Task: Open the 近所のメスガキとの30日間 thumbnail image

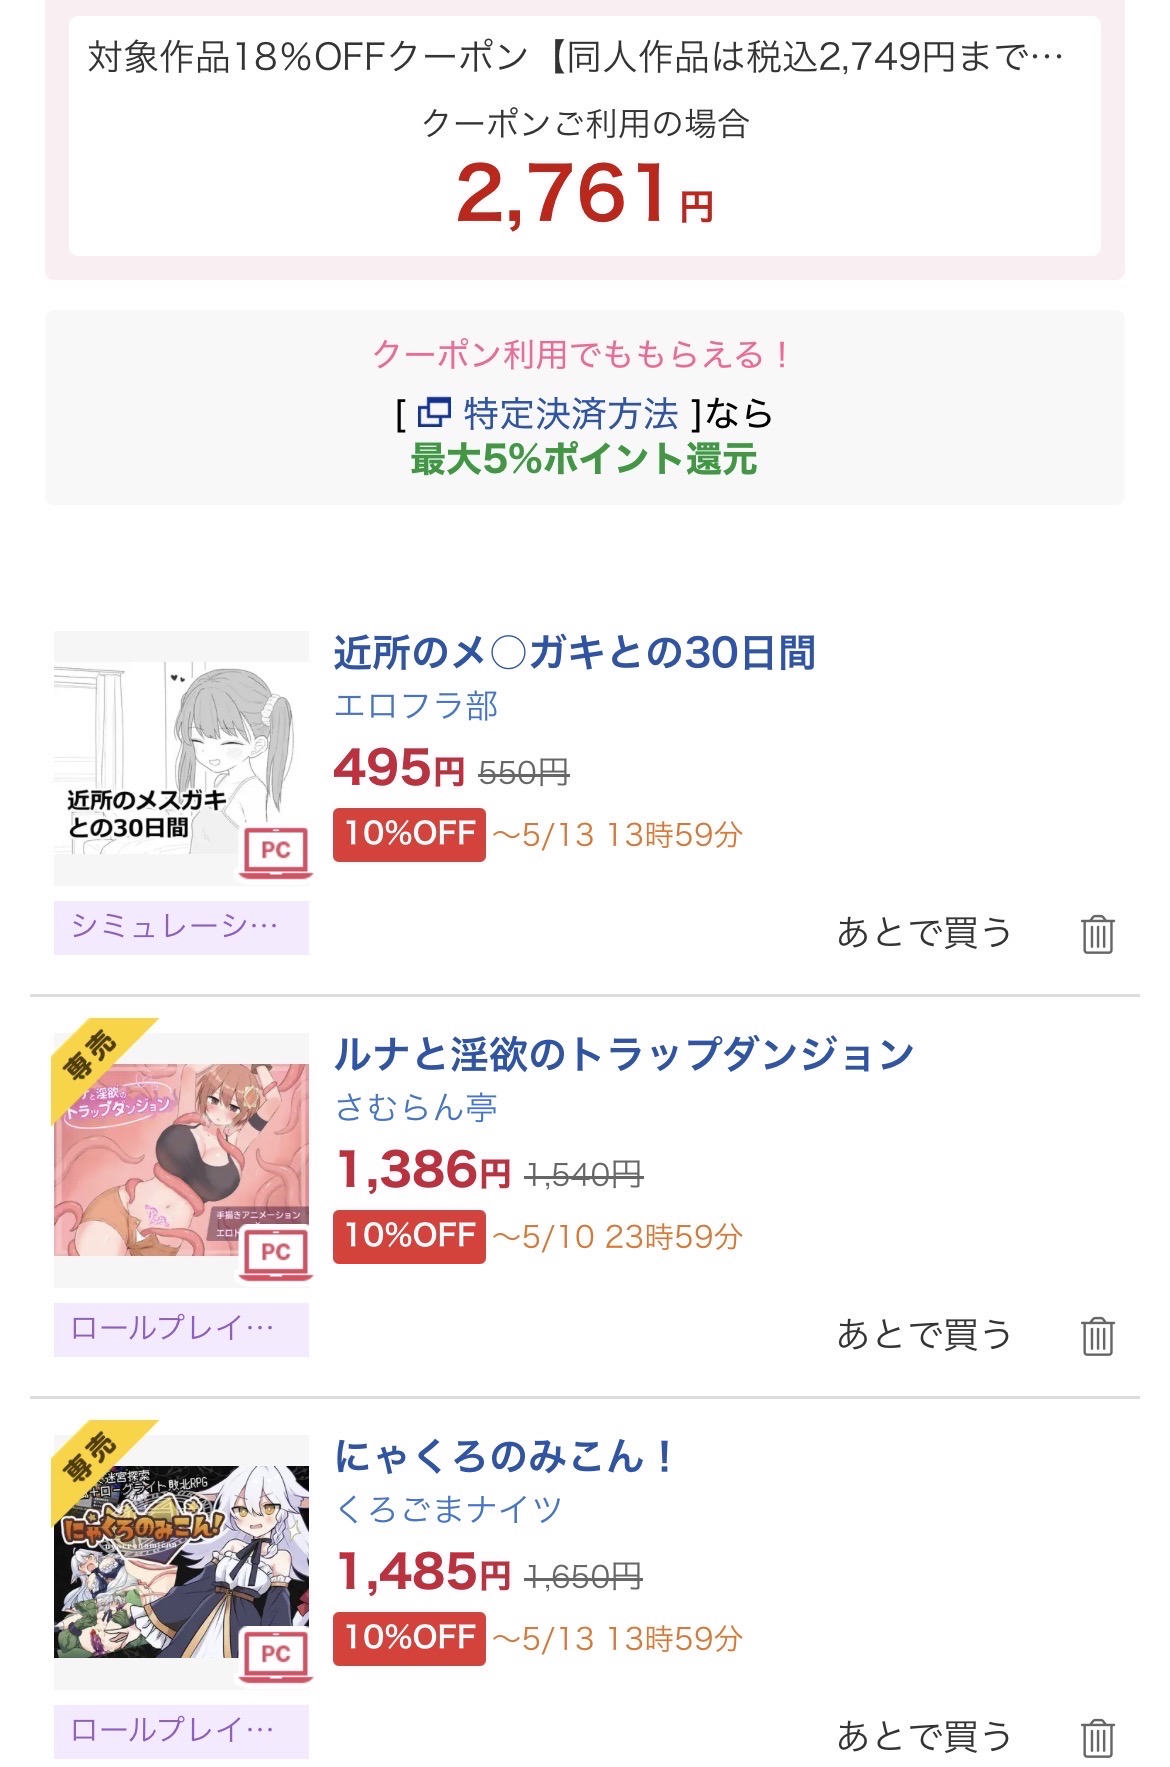Action: click(181, 758)
